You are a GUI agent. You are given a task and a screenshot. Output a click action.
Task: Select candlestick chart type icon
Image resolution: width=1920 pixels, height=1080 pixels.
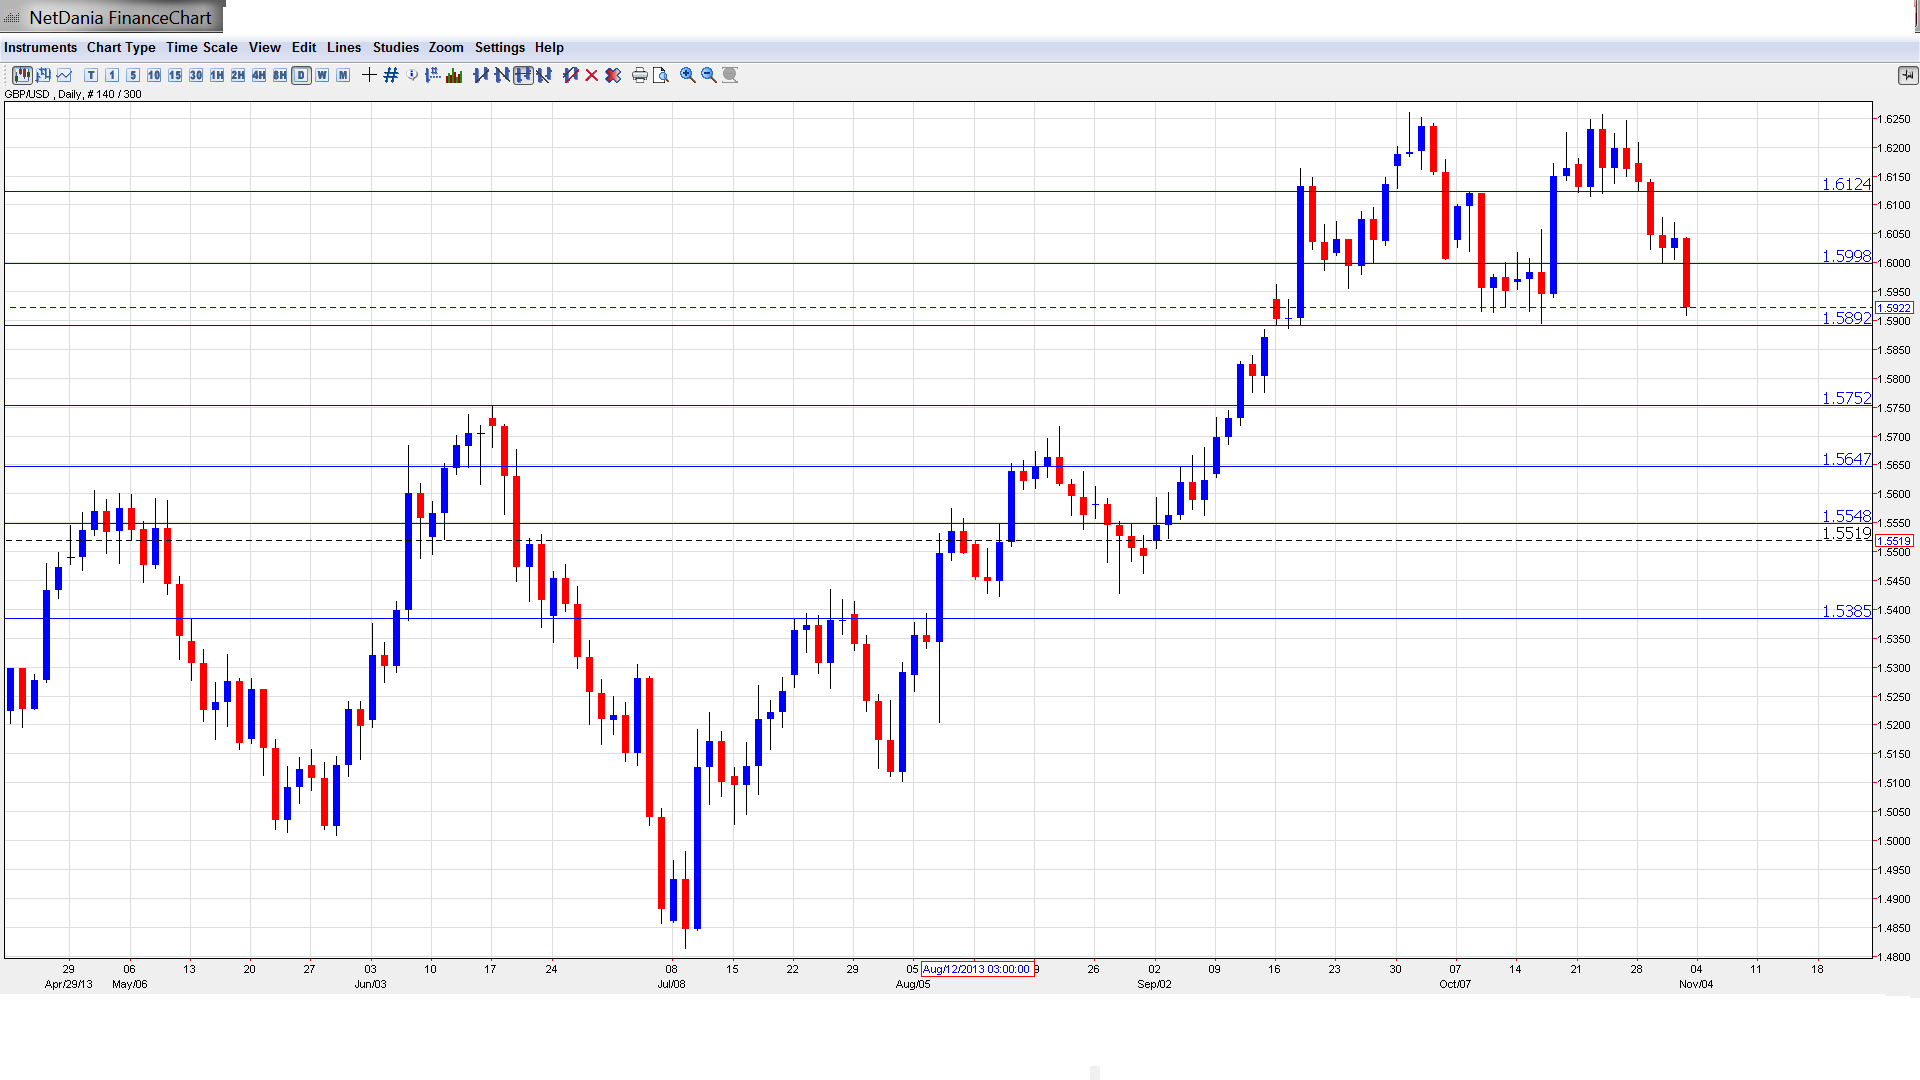22,75
